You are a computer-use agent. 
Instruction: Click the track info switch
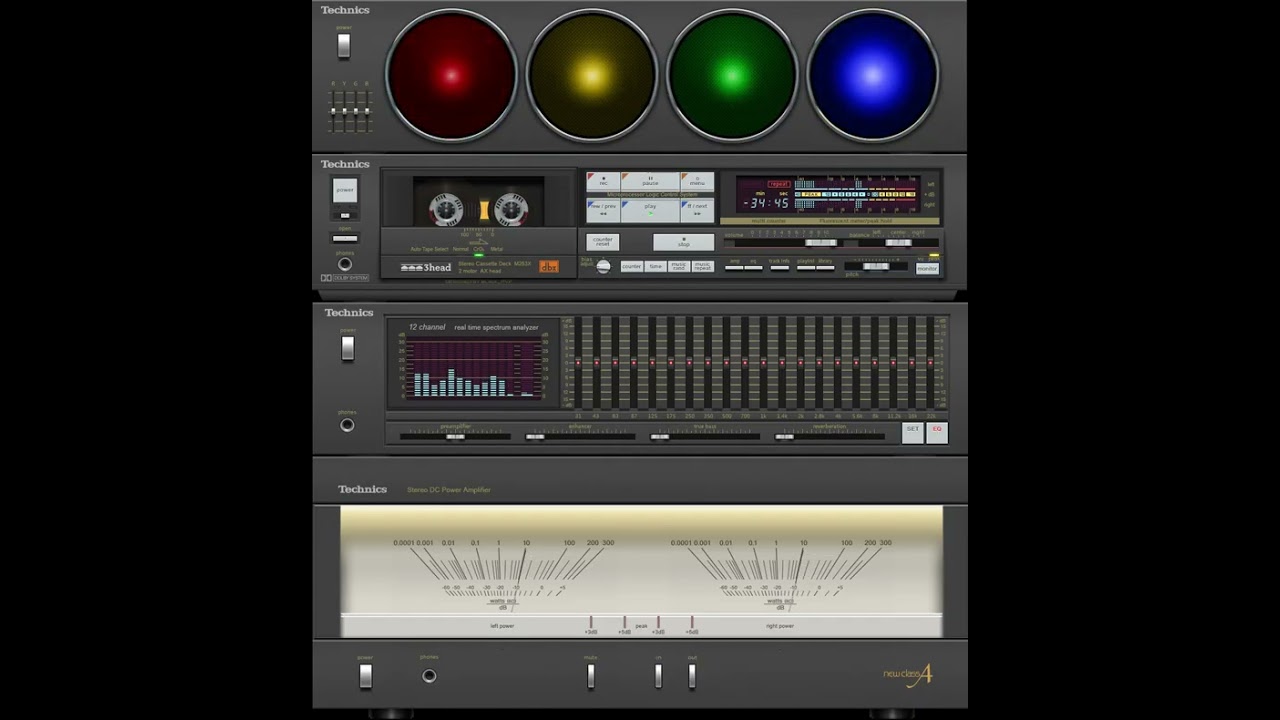[x=779, y=267]
